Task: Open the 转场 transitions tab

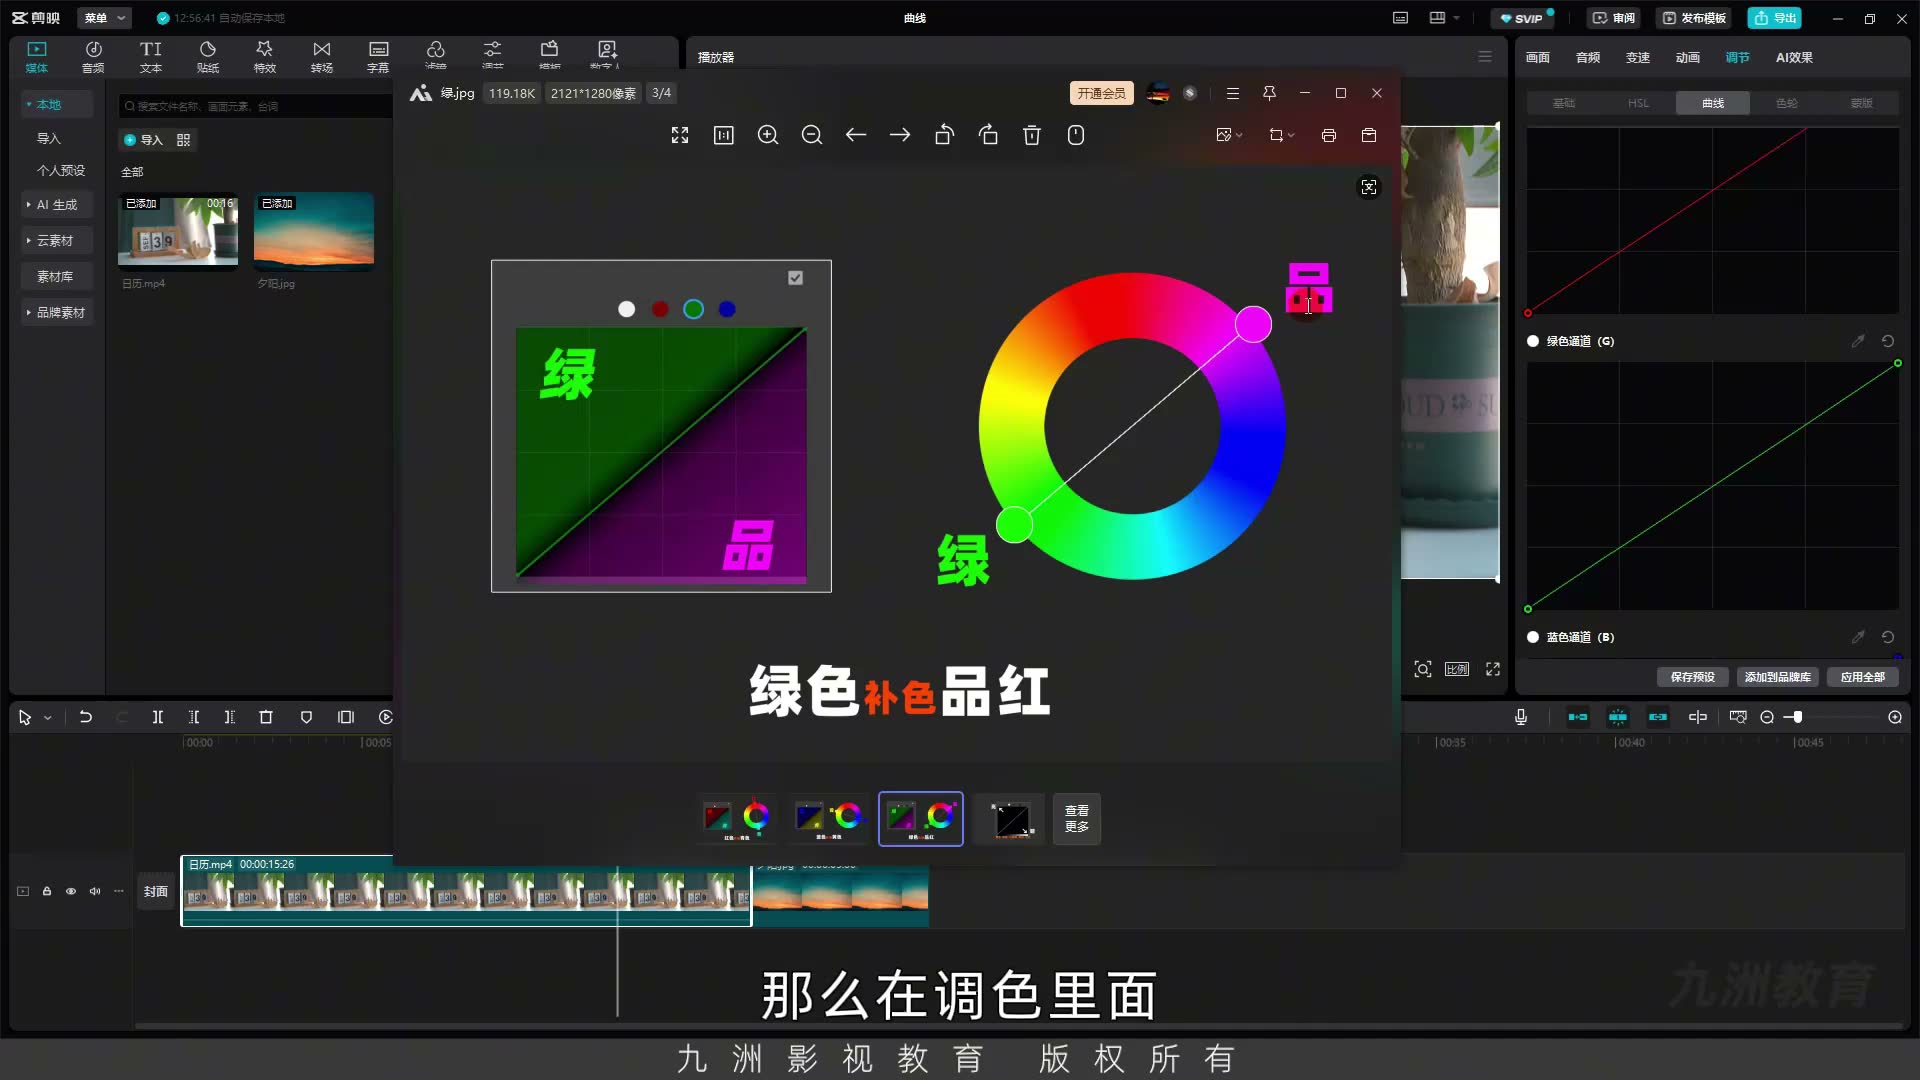Action: point(322,57)
